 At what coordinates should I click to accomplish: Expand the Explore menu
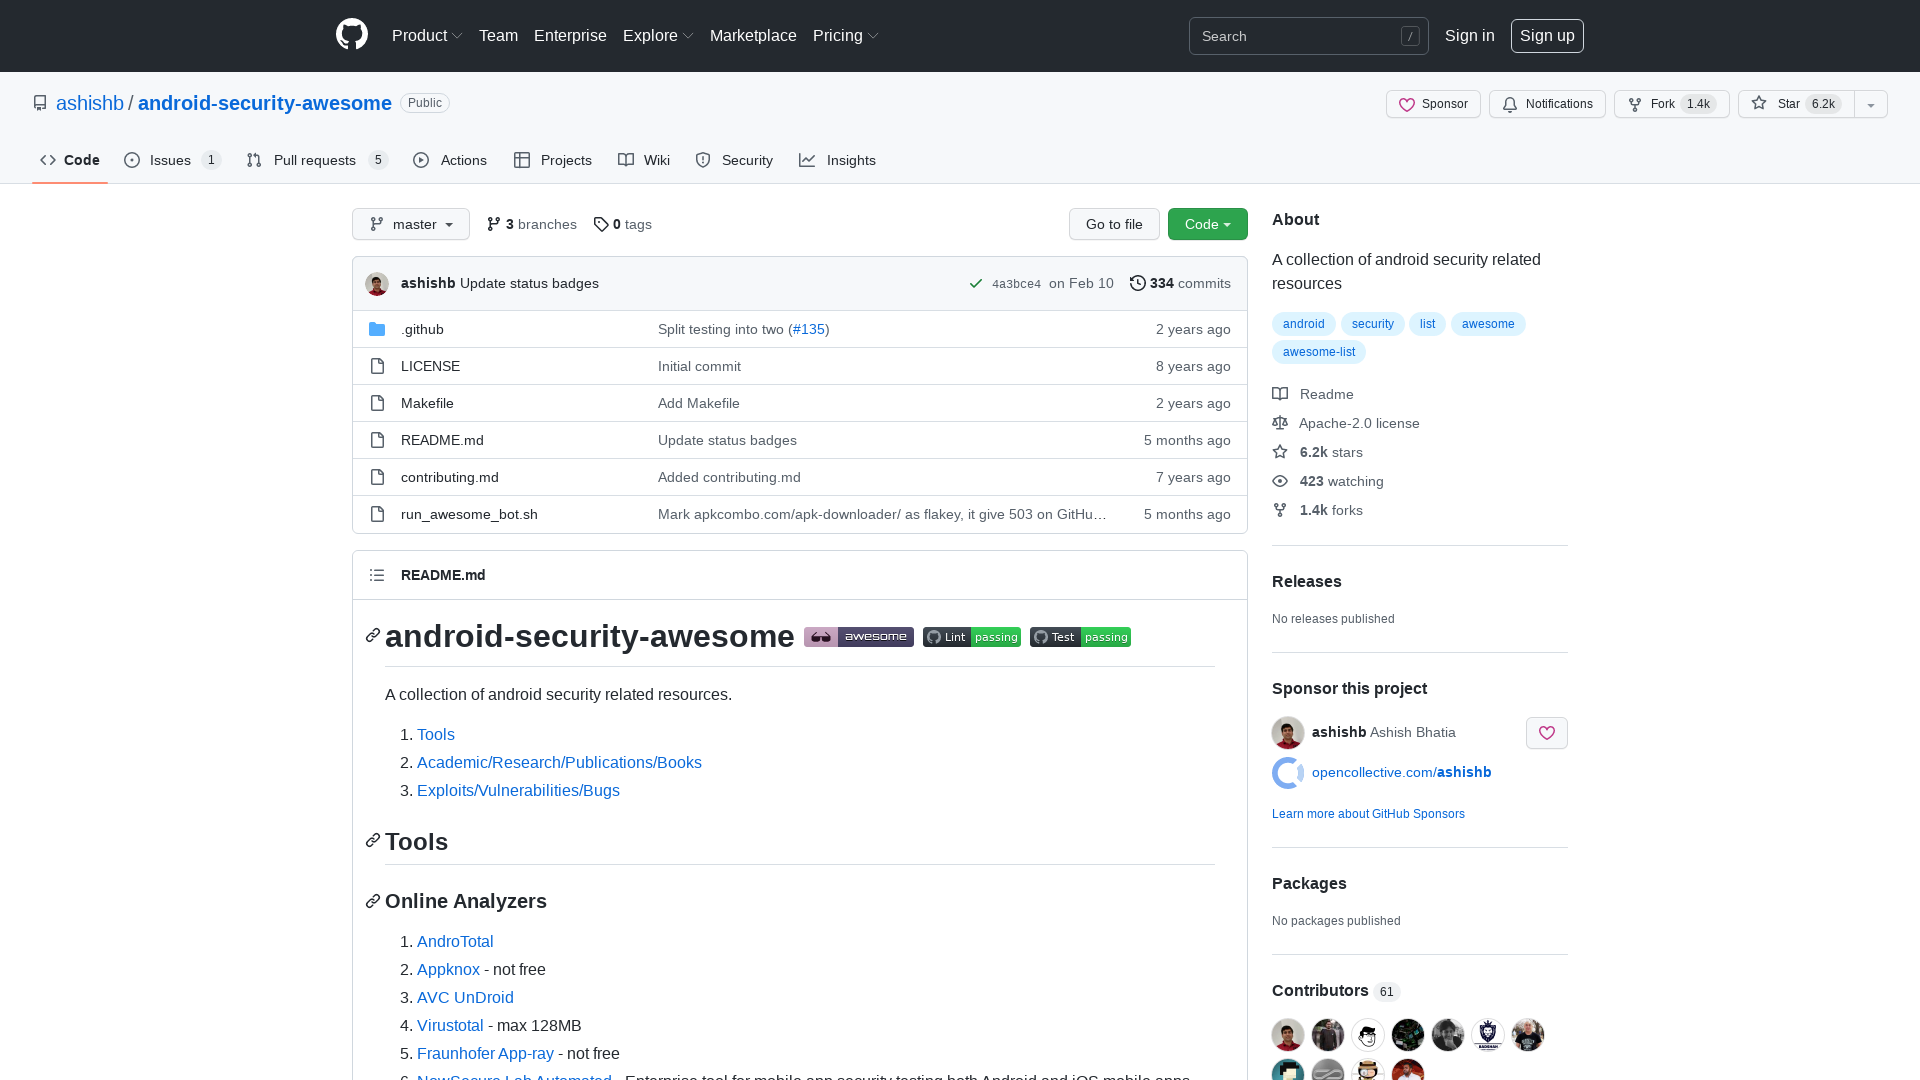[x=658, y=36]
